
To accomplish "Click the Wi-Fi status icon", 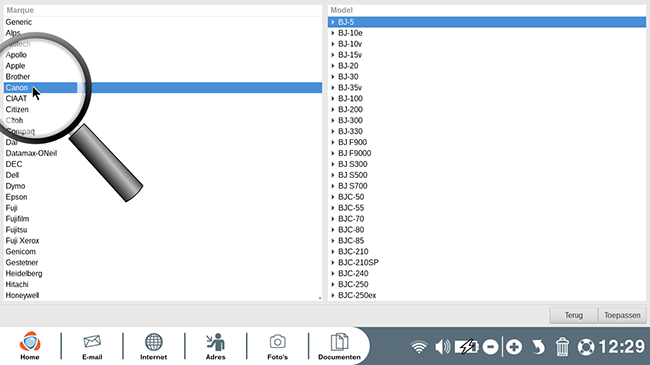I will pyautogui.click(x=419, y=347).
